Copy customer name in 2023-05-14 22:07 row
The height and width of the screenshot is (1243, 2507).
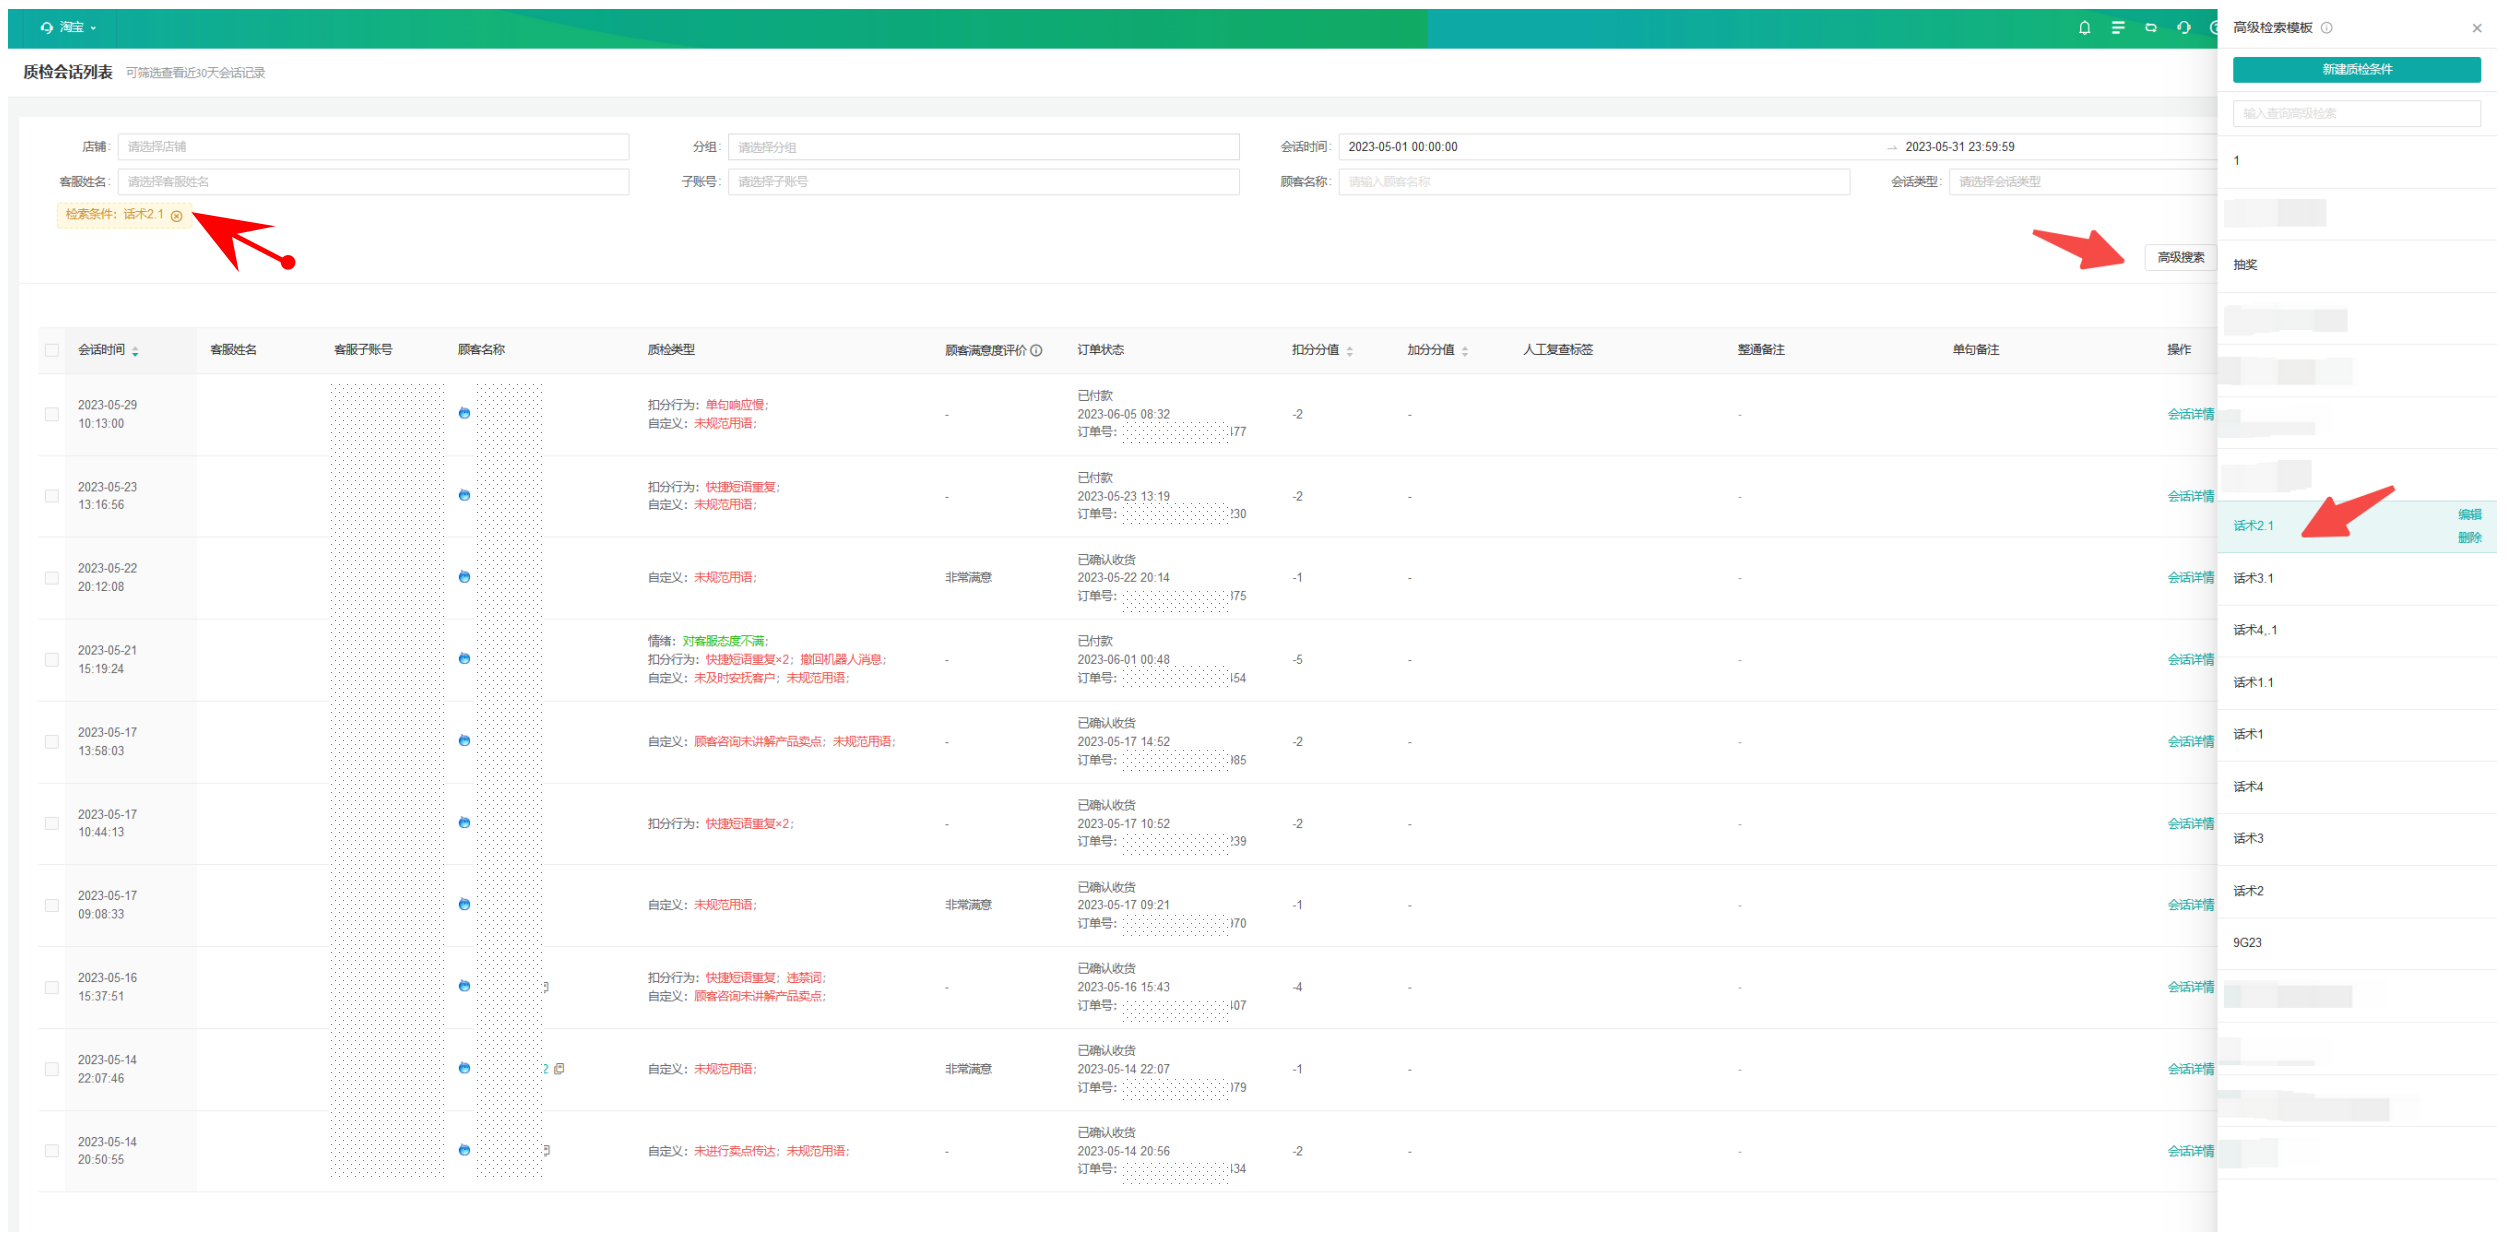tap(559, 1069)
